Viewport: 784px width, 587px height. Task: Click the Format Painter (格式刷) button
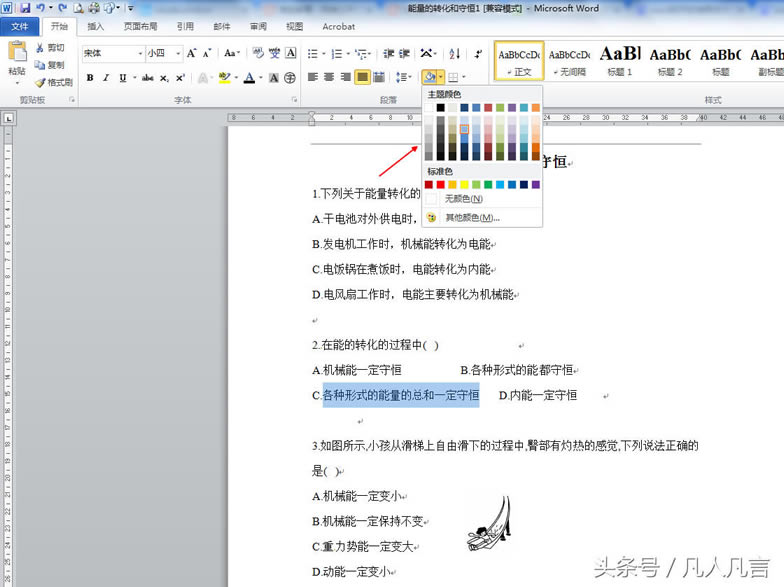(x=54, y=82)
